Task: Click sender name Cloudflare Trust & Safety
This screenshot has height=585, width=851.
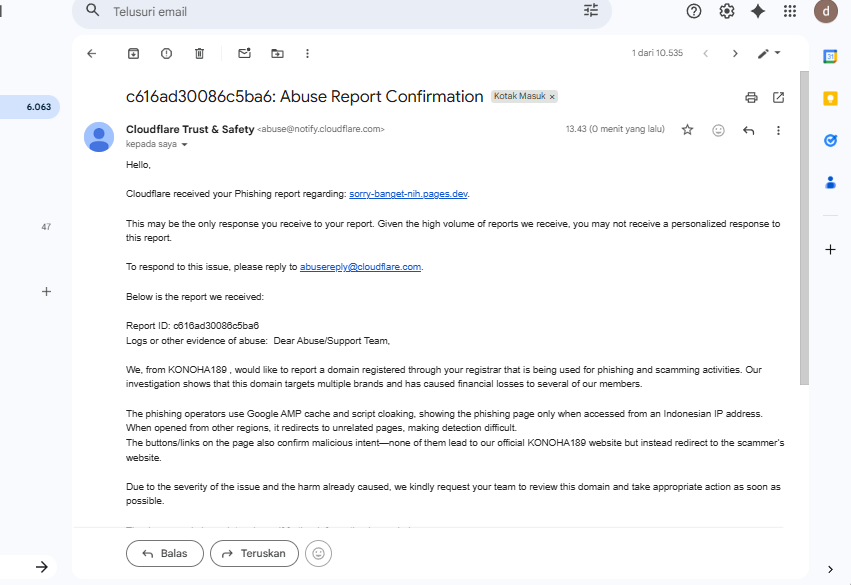Action: [x=190, y=129]
